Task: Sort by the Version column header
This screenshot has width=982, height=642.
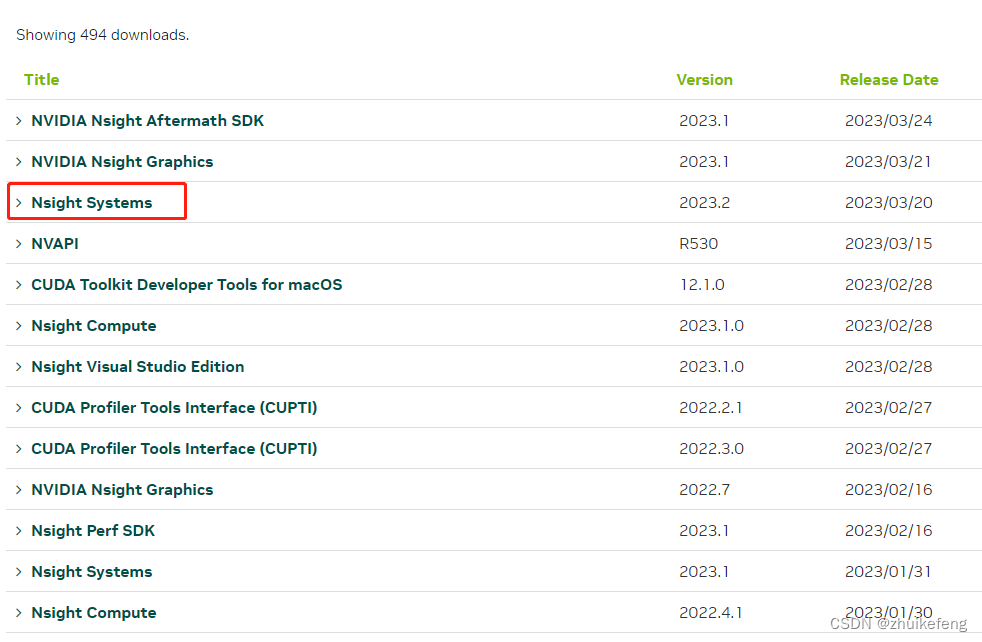Action: tap(705, 80)
